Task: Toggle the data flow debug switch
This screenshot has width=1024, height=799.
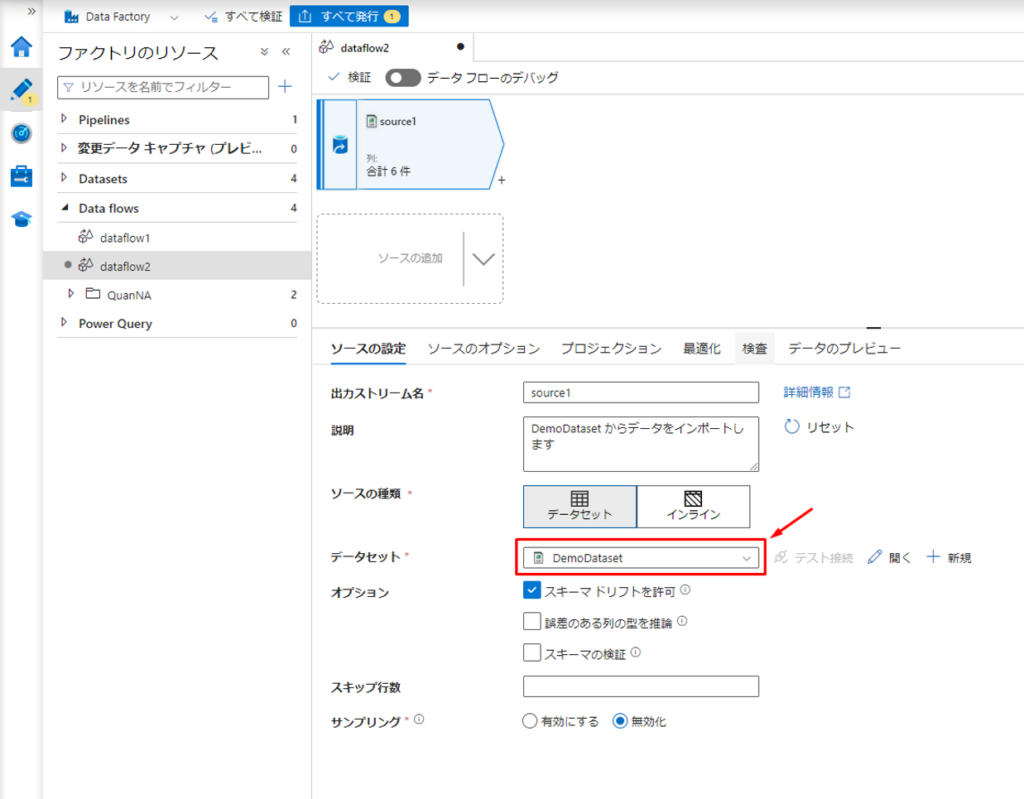Action: [402, 77]
